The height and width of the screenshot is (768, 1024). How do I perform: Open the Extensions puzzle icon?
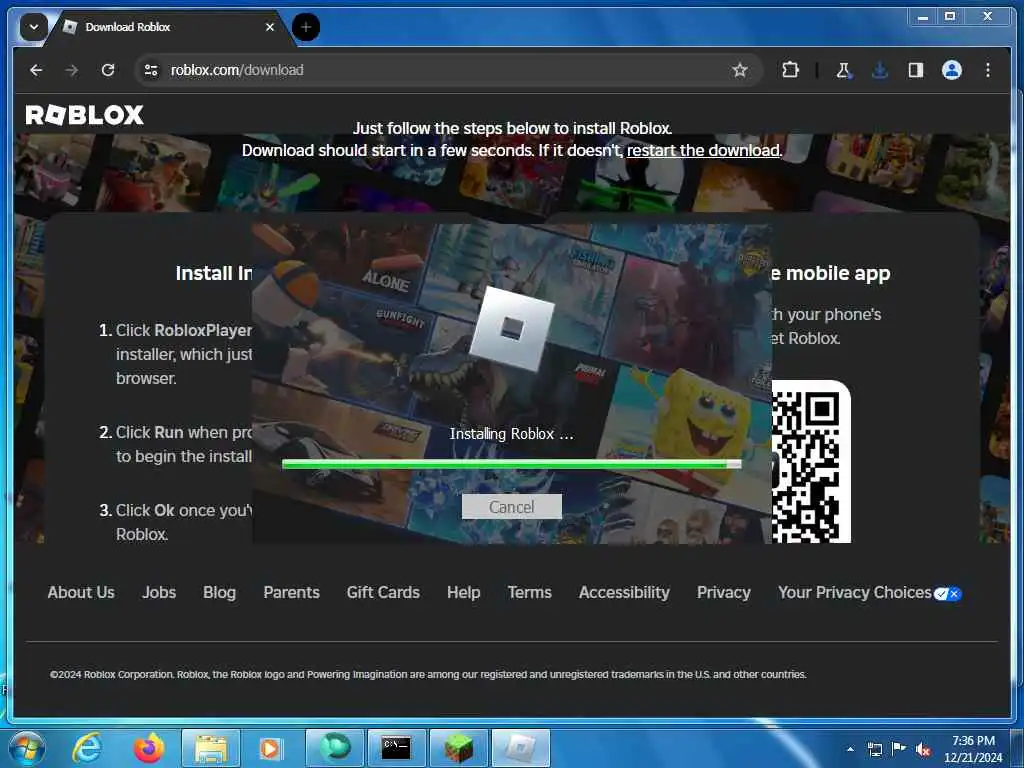pyautogui.click(x=790, y=70)
